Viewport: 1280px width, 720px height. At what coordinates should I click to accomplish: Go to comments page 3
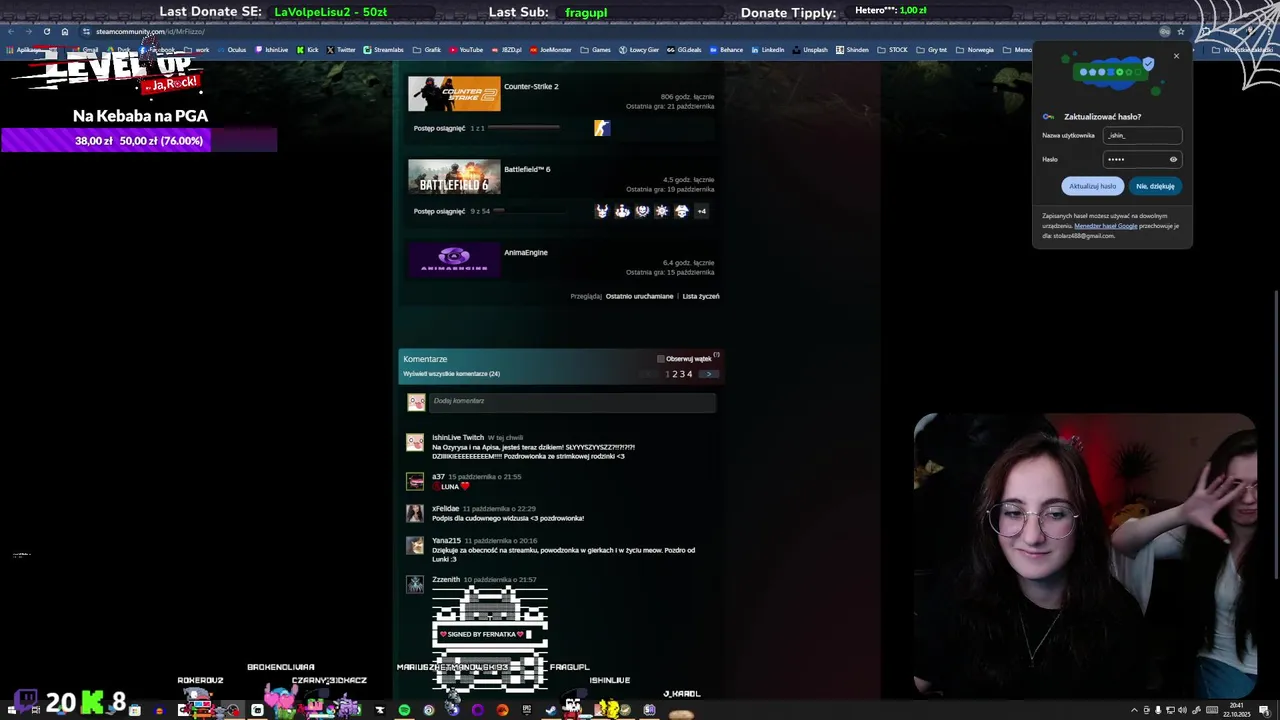(x=682, y=374)
